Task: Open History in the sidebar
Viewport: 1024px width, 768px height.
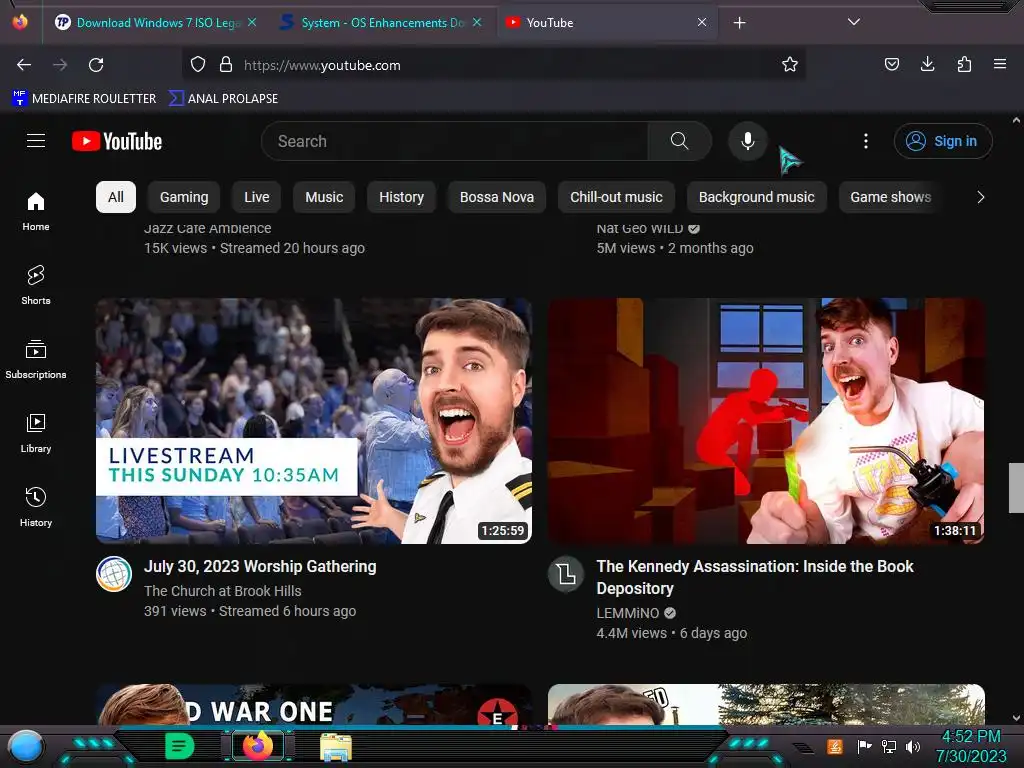Action: click(x=36, y=507)
